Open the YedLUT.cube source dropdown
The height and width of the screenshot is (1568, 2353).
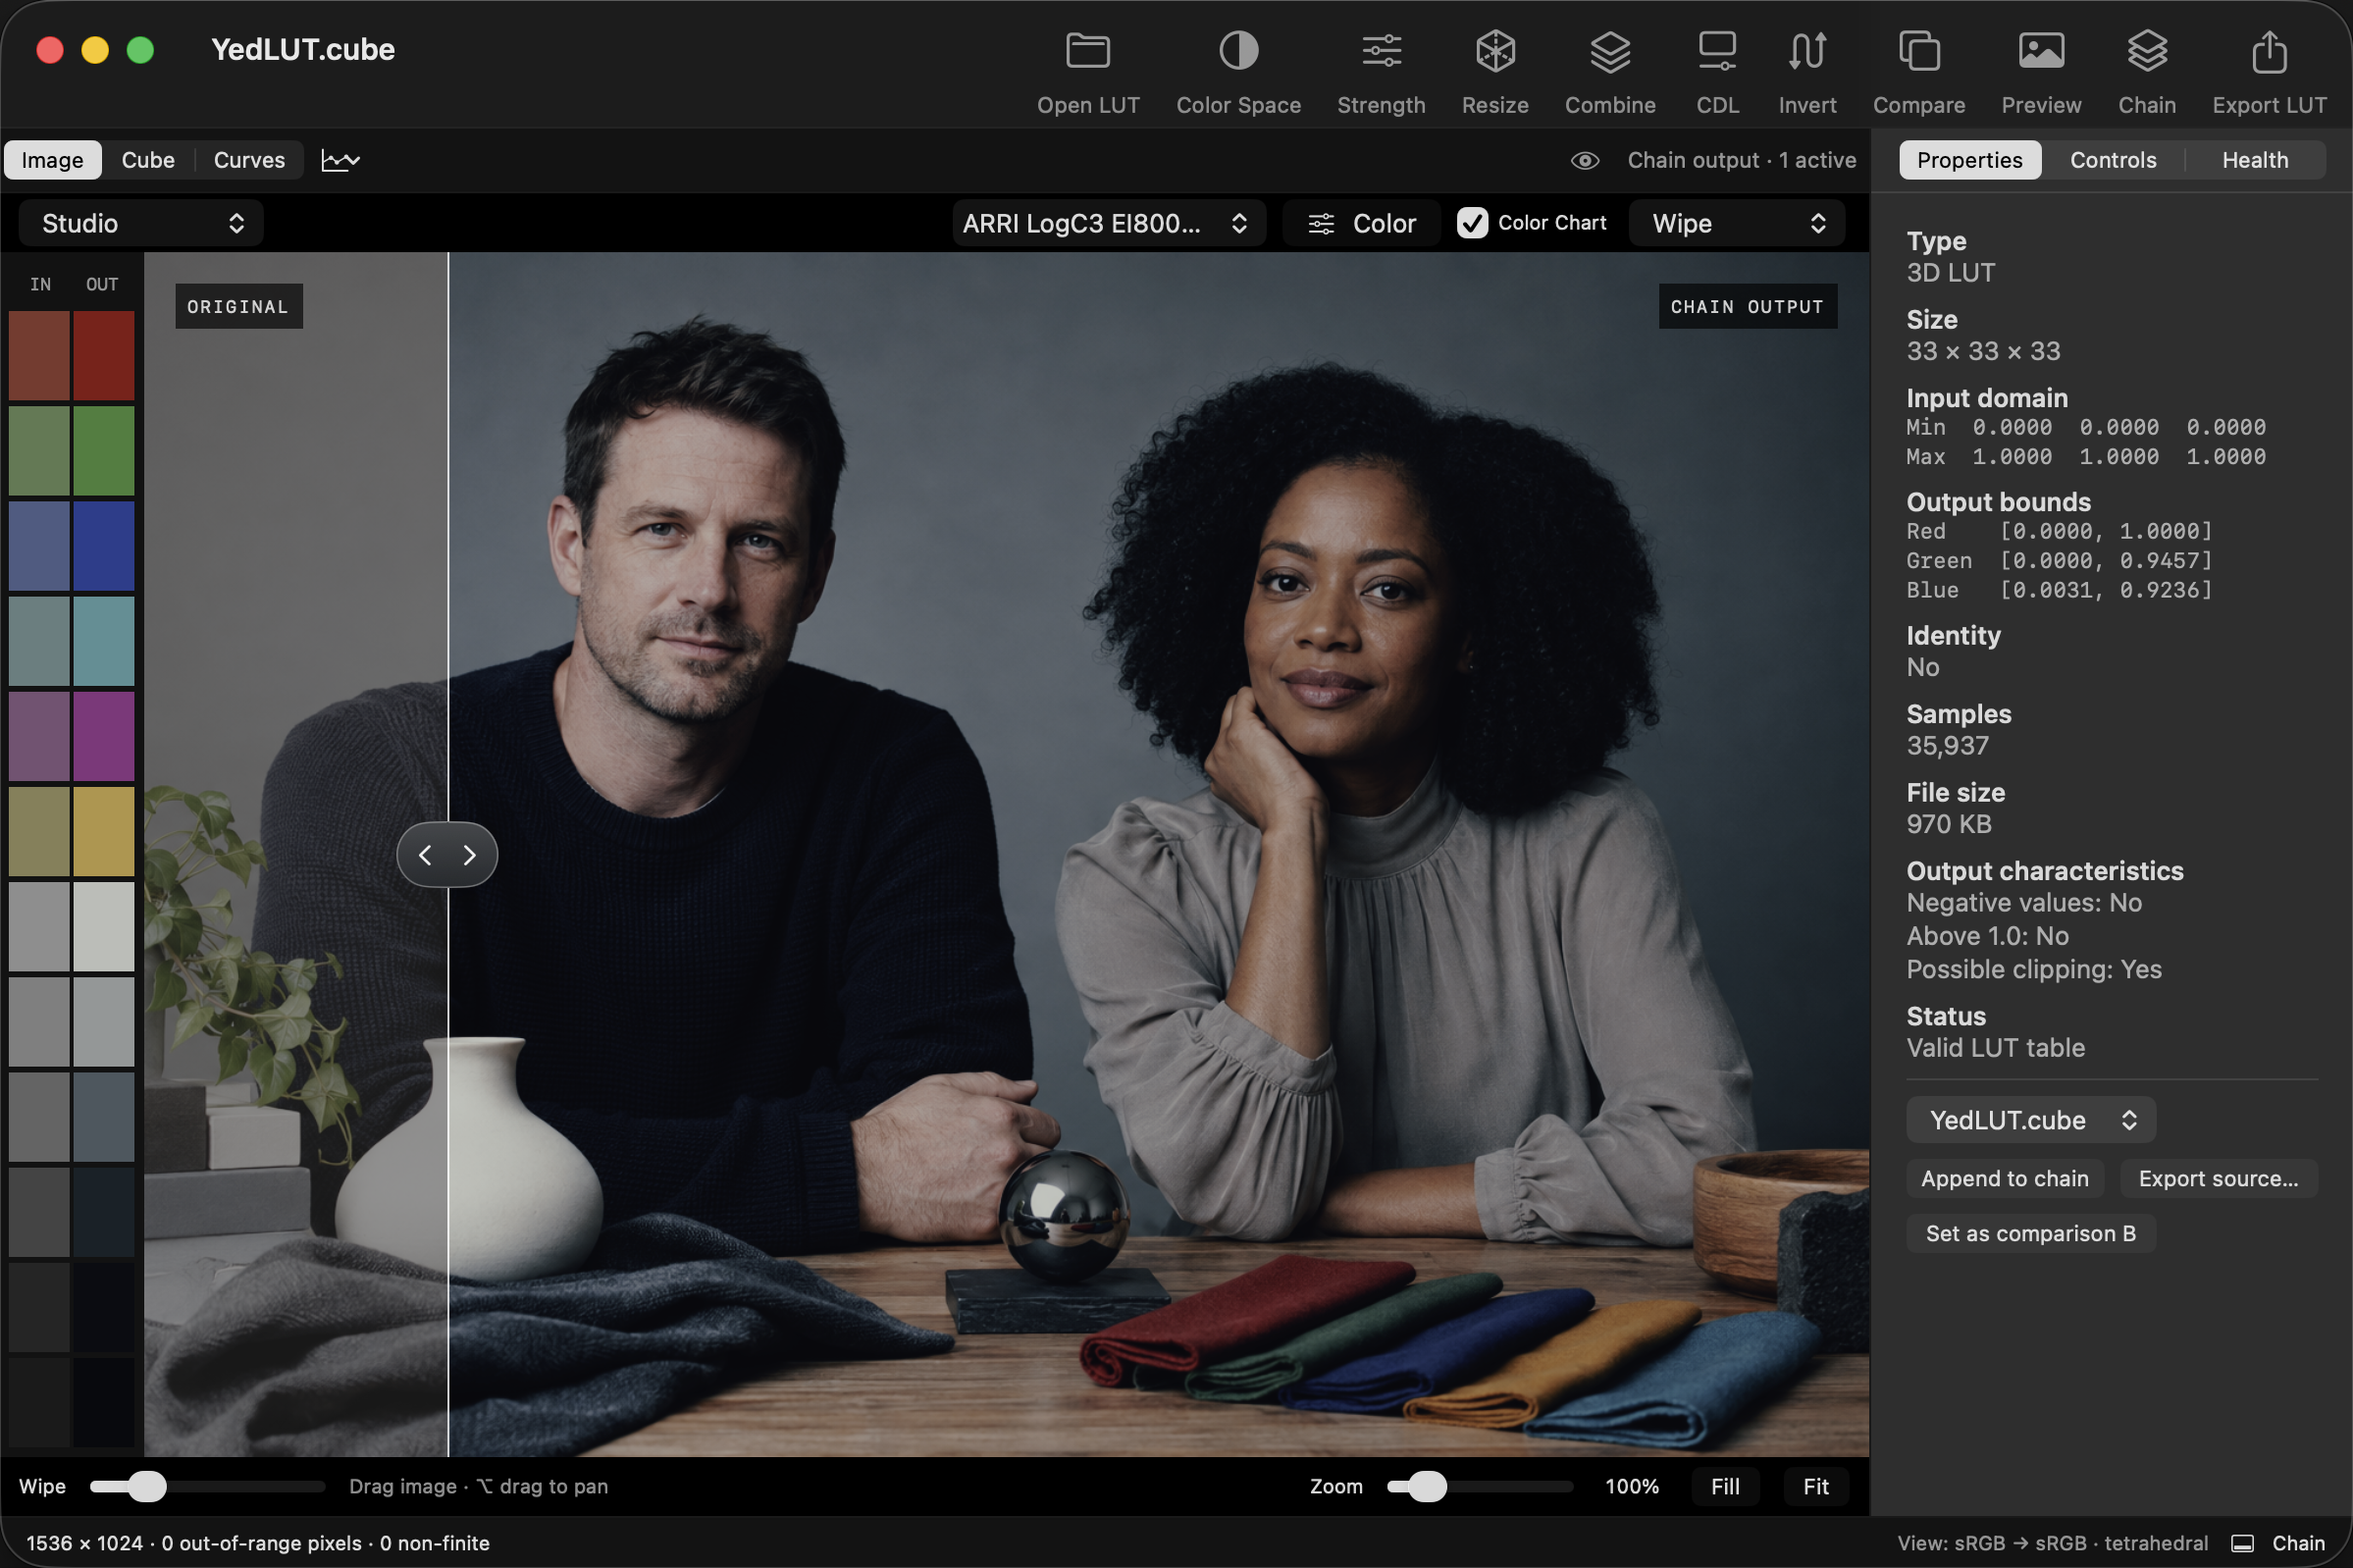[x=2030, y=1120]
